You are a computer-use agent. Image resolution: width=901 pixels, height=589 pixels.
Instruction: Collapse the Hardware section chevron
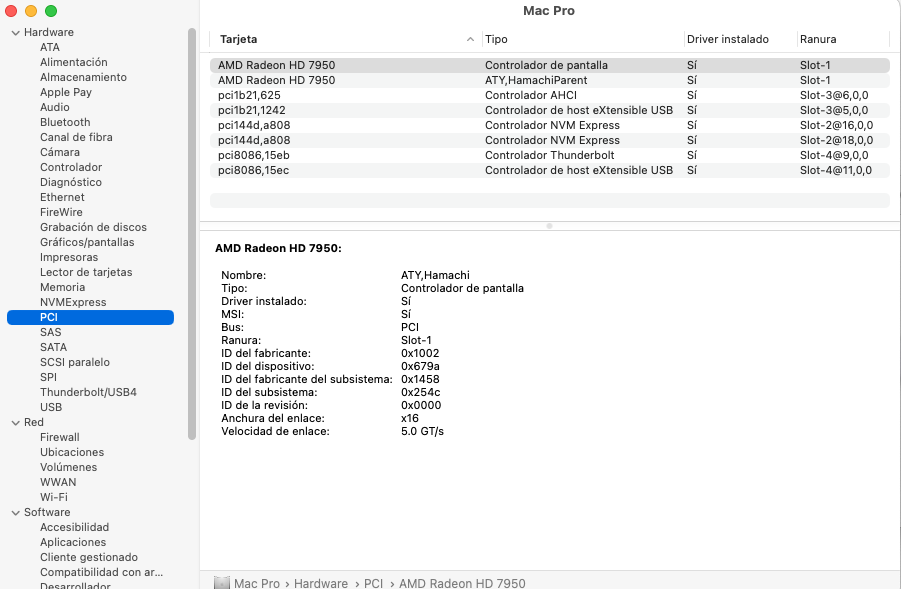(16, 33)
